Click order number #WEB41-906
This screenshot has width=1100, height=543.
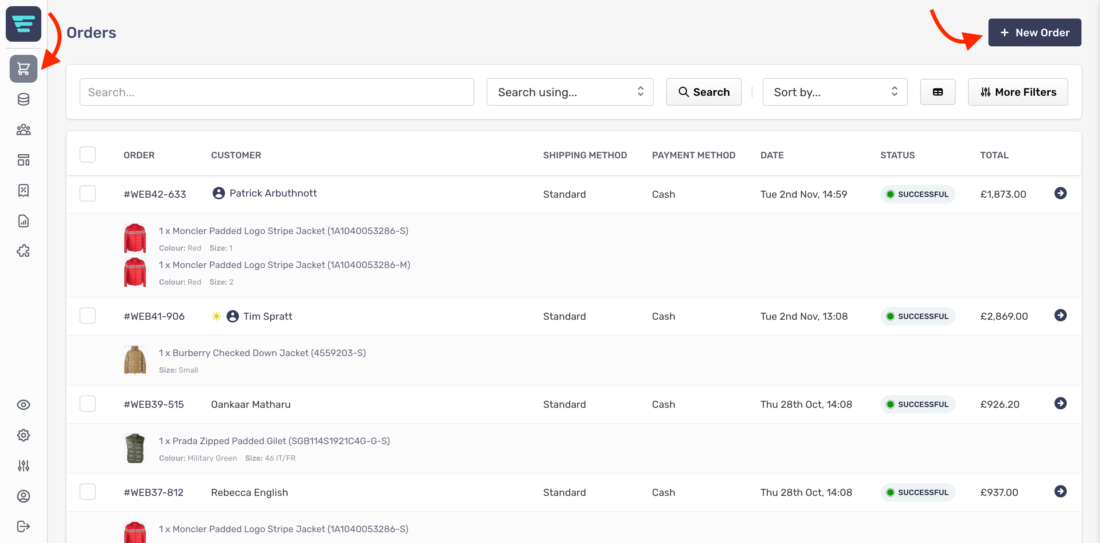154,316
